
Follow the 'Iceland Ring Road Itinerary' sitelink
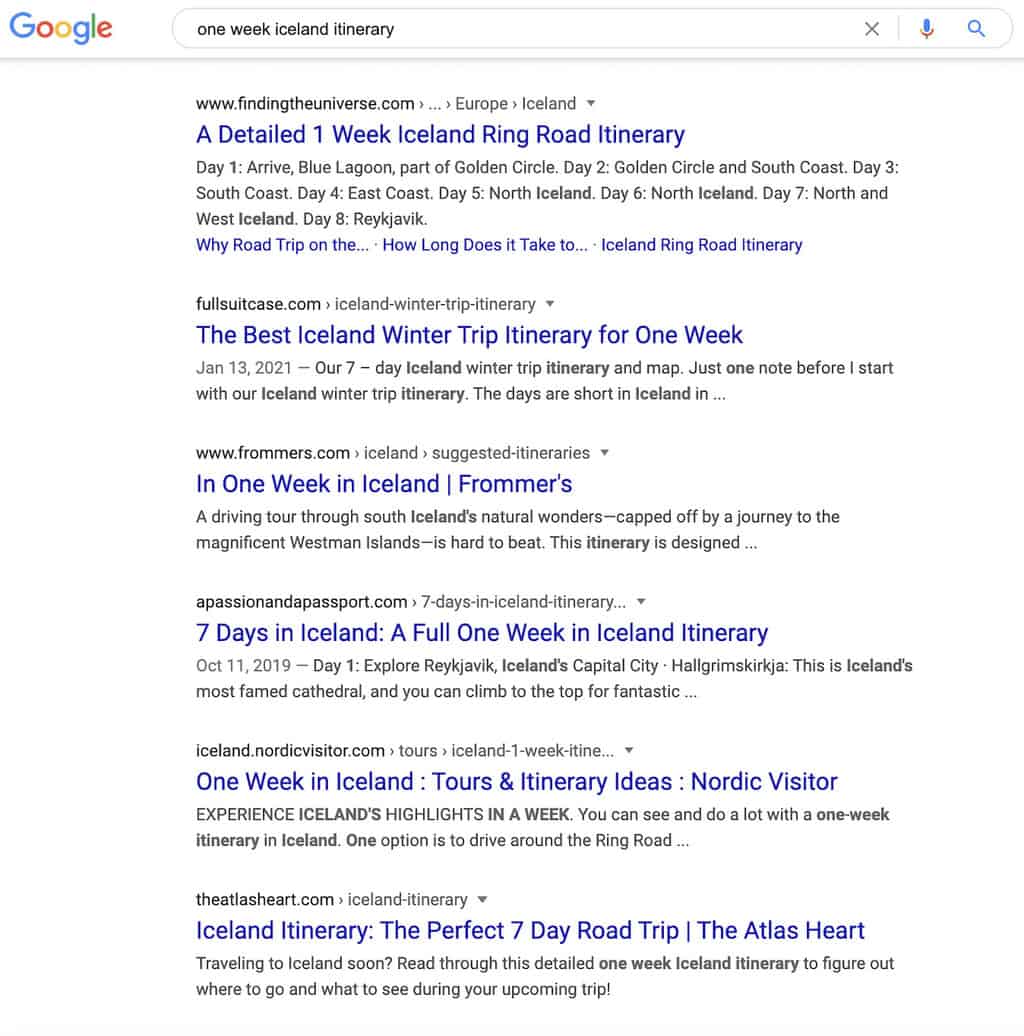(x=702, y=245)
